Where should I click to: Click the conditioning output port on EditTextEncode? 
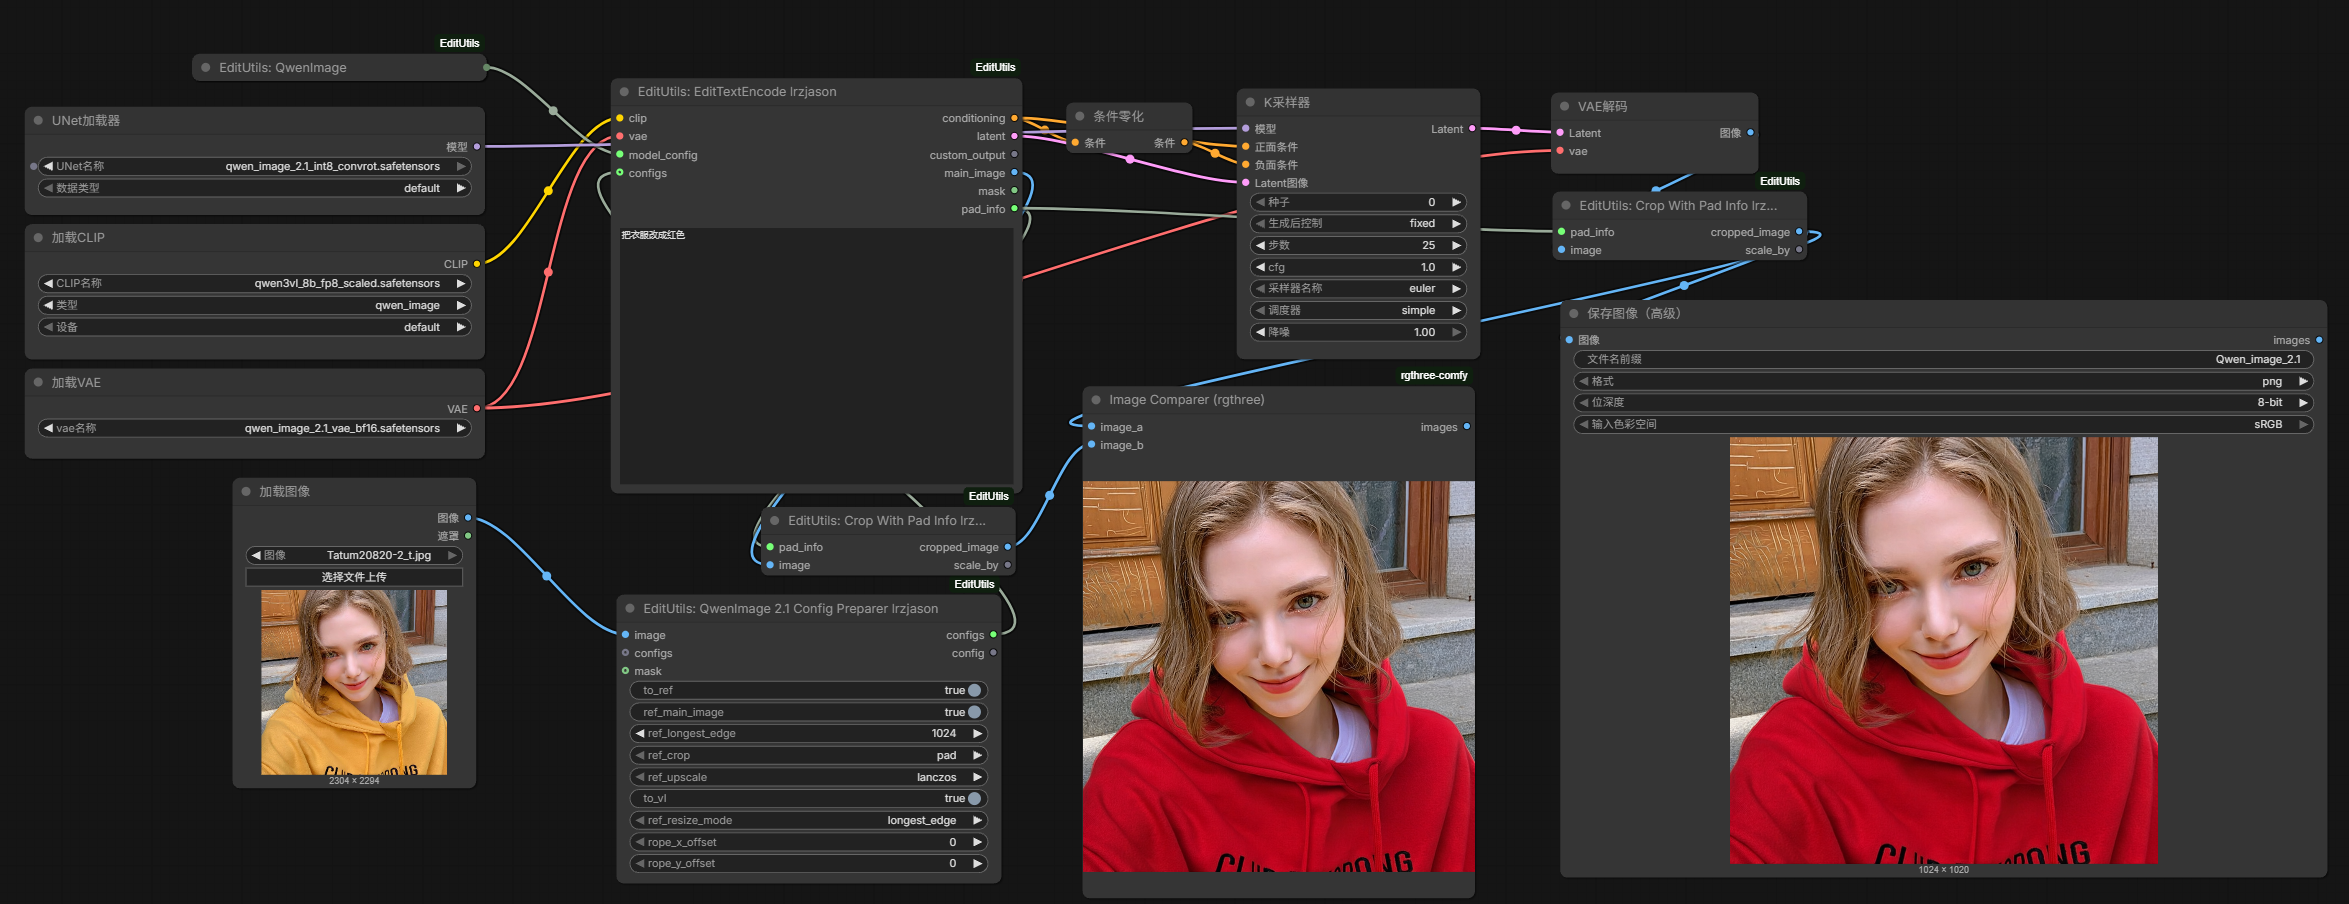click(x=1014, y=118)
